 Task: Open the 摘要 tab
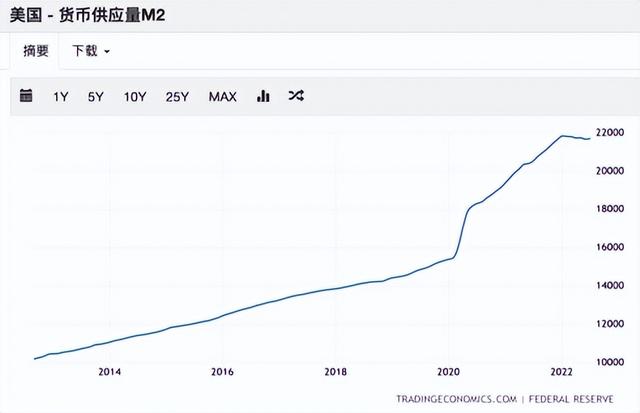(36, 51)
